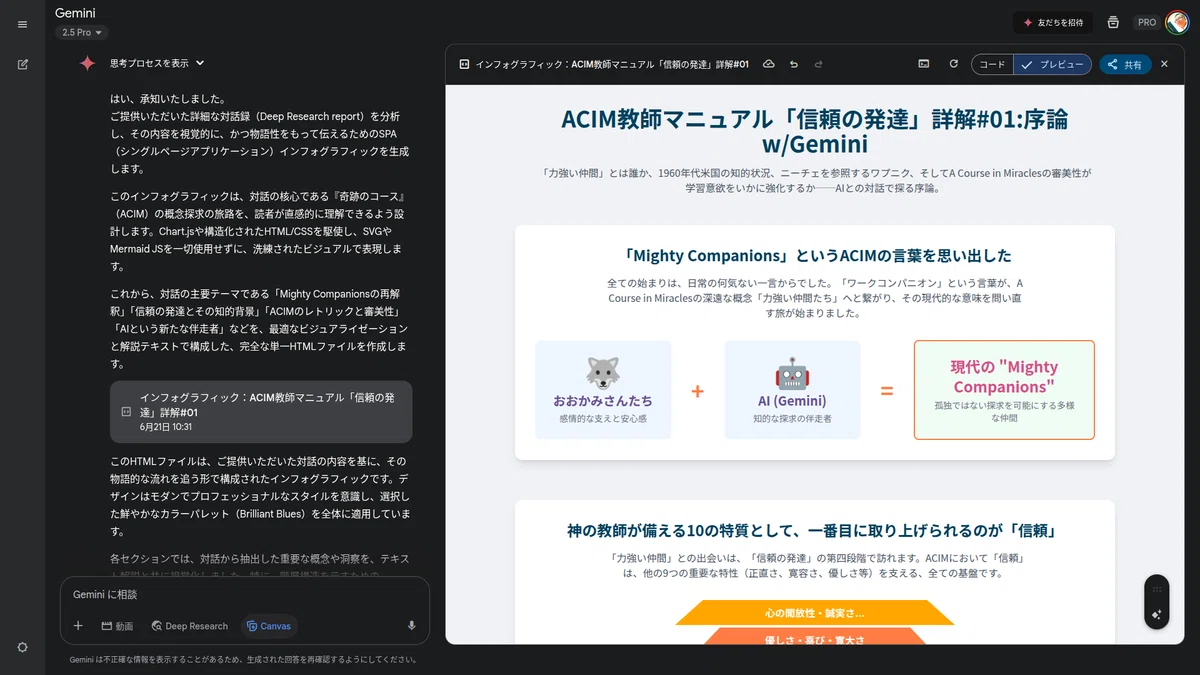Screen dimensions: 1200x675
Task: Click the Gemini logo text
Action: [x=75, y=12]
